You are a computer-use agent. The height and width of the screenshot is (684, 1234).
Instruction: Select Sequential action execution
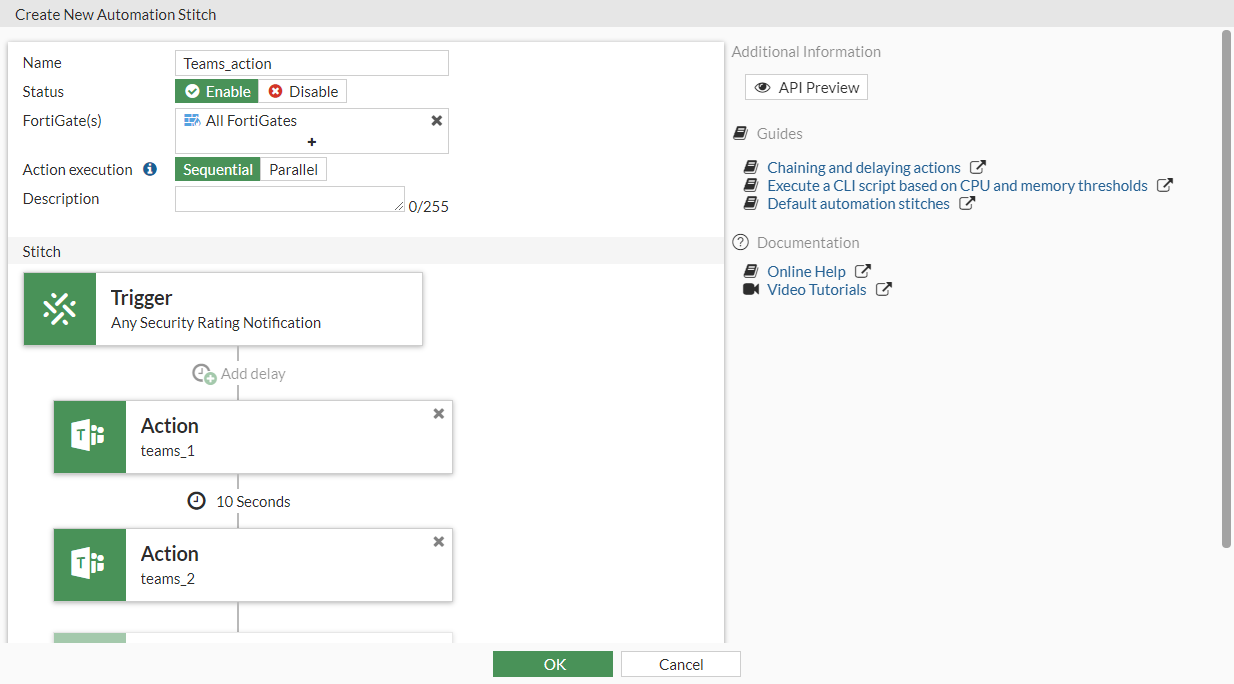[x=217, y=170]
